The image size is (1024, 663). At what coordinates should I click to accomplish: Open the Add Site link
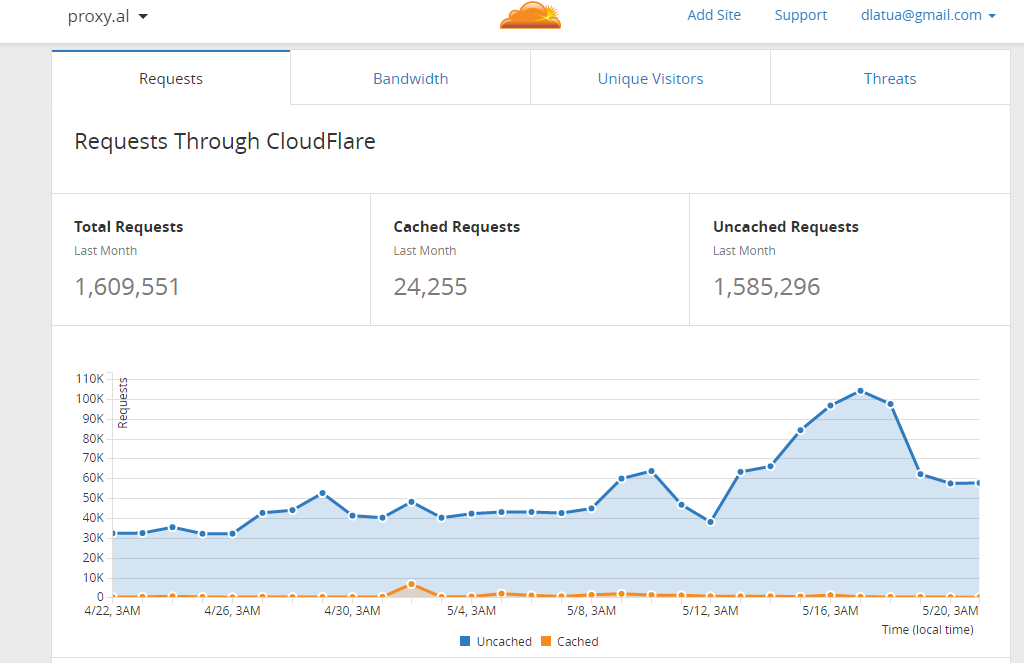pyautogui.click(x=714, y=15)
